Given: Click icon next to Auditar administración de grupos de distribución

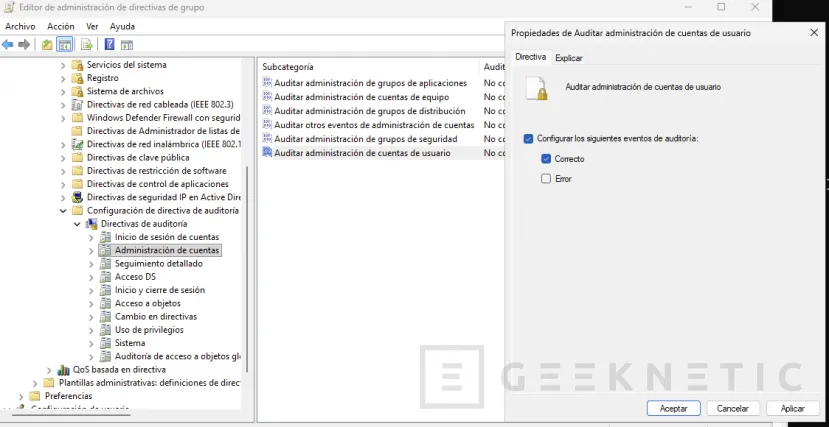Looking at the screenshot, I should click(267, 111).
